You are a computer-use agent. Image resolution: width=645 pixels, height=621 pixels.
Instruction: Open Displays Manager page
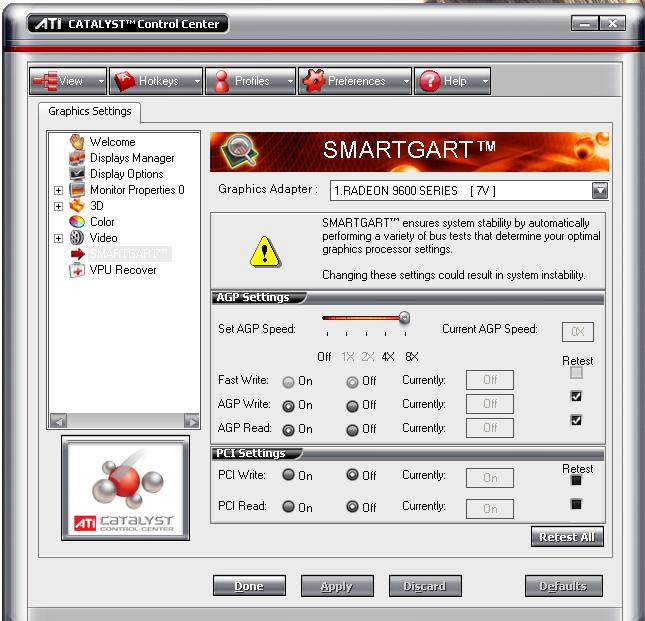[x=132, y=158]
